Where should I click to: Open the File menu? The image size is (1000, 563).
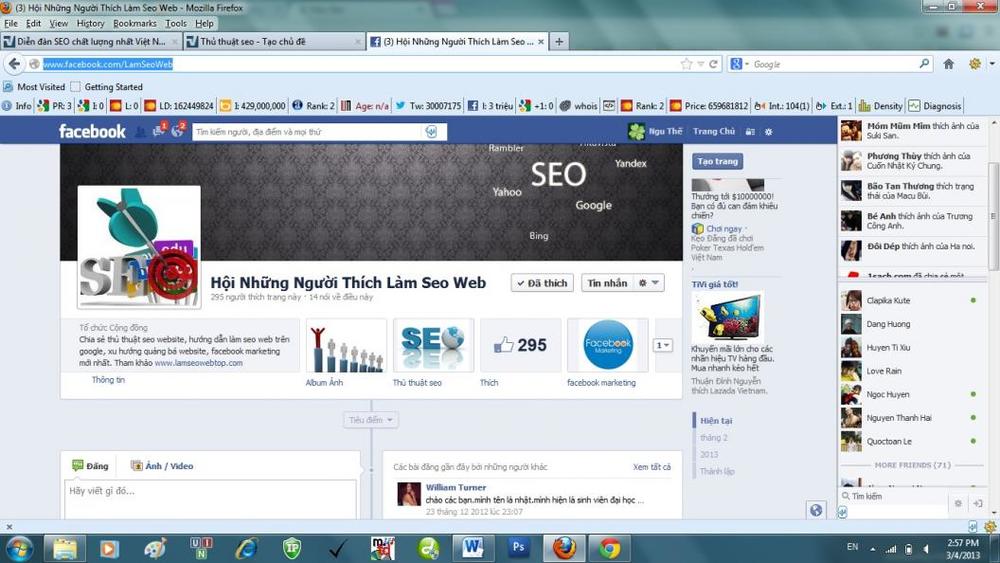click(11, 23)
